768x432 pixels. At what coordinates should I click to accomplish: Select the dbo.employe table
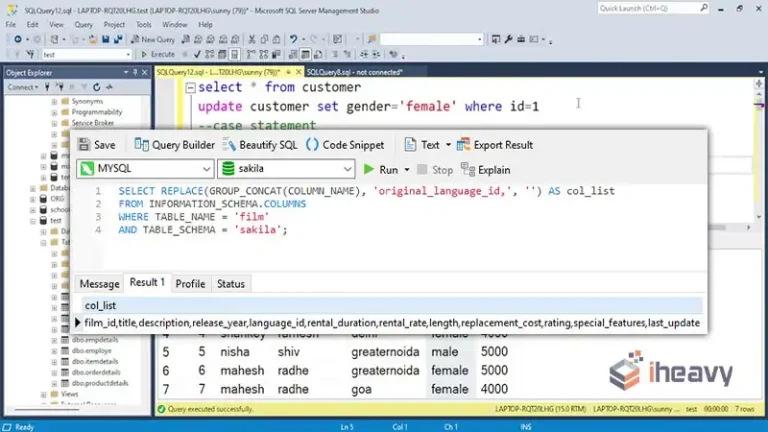point(92,351)
